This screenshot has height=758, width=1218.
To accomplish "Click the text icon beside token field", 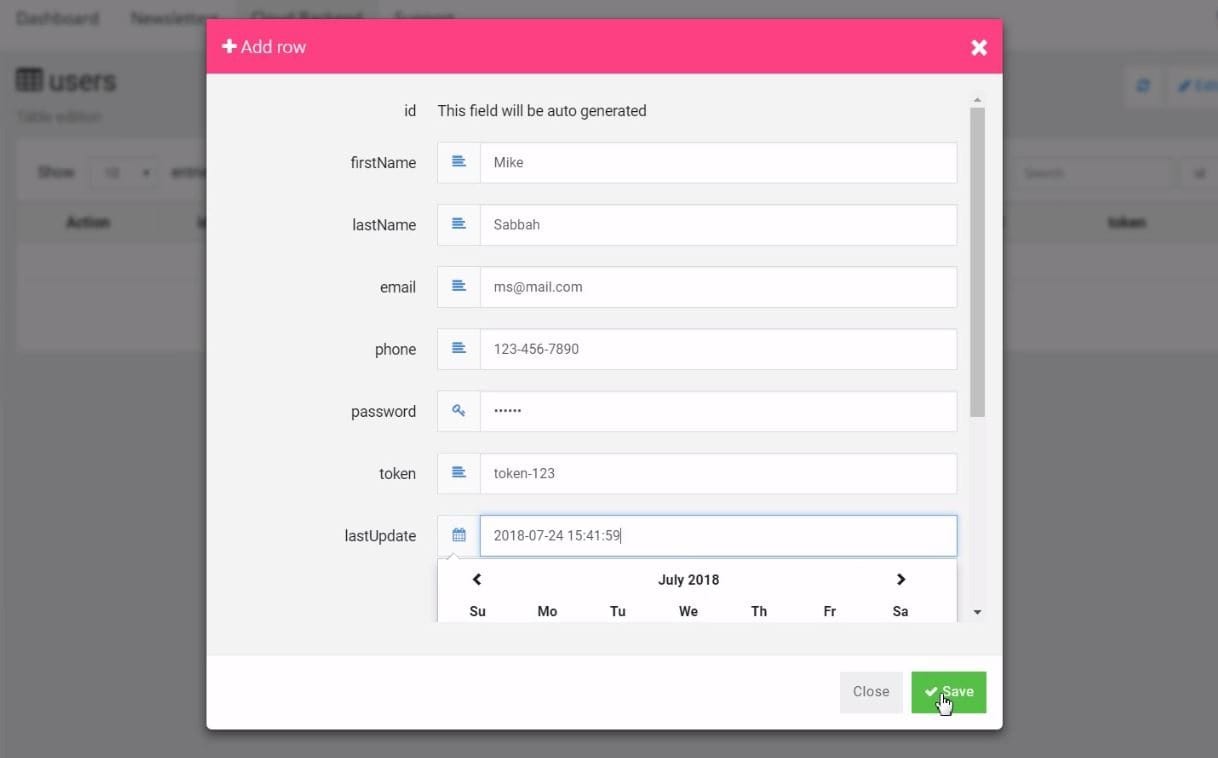I will pyautogui.click(x=459, y=473).
